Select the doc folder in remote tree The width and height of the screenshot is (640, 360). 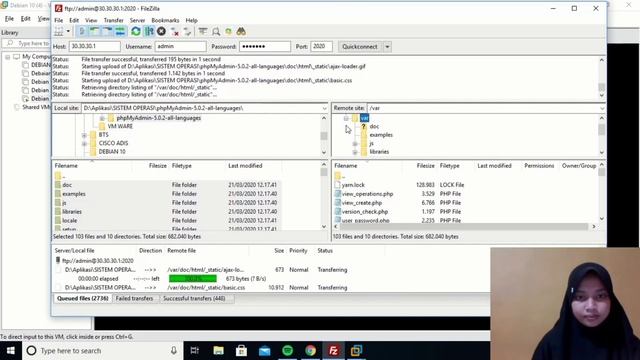(374, 127)
